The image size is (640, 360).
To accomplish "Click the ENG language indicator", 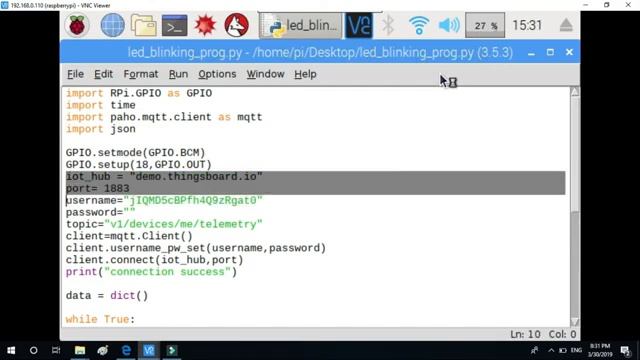I will pyautogui.click(x=576, y=350).
